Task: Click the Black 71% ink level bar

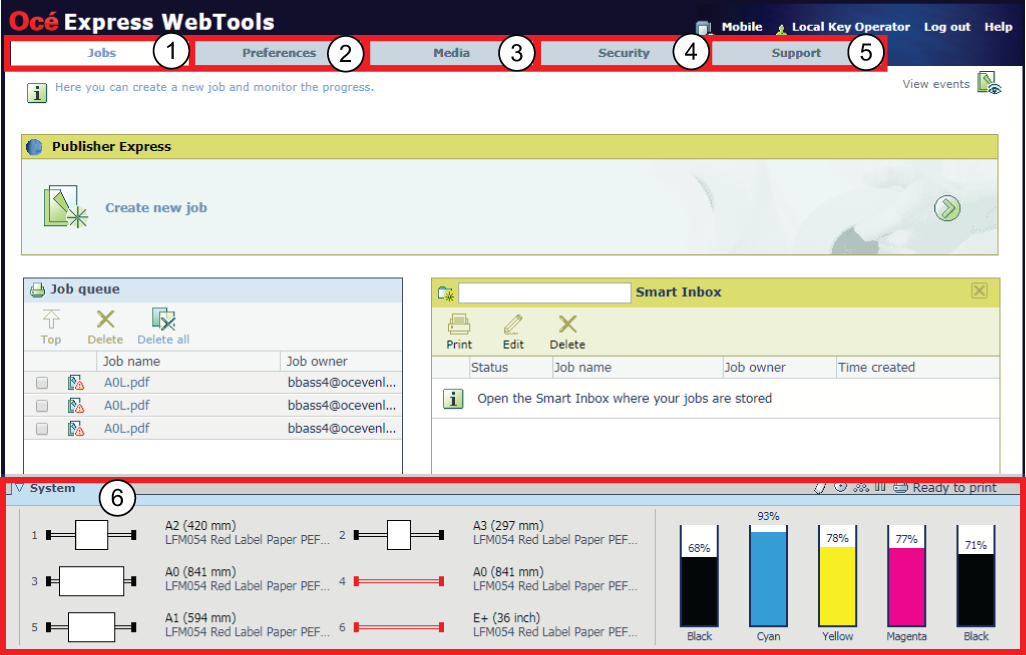Action: [976, 575]
